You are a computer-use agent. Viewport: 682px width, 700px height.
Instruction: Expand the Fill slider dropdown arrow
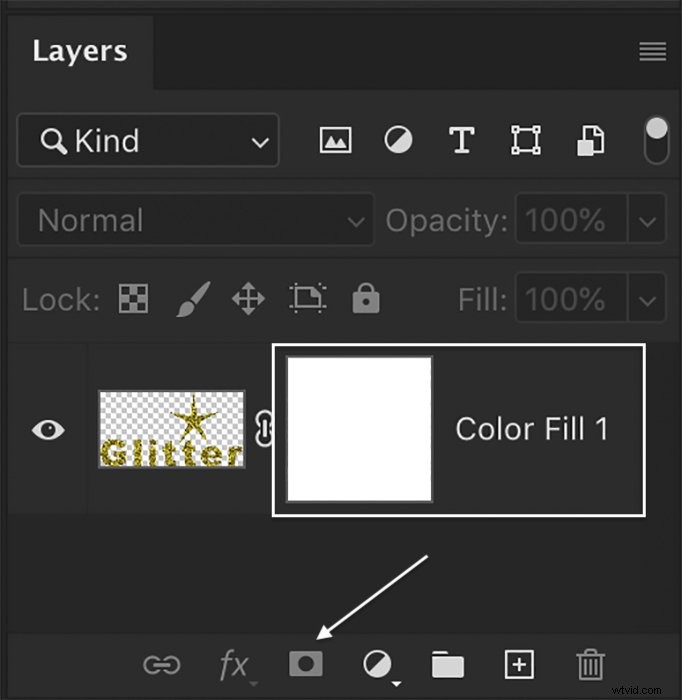647,298
